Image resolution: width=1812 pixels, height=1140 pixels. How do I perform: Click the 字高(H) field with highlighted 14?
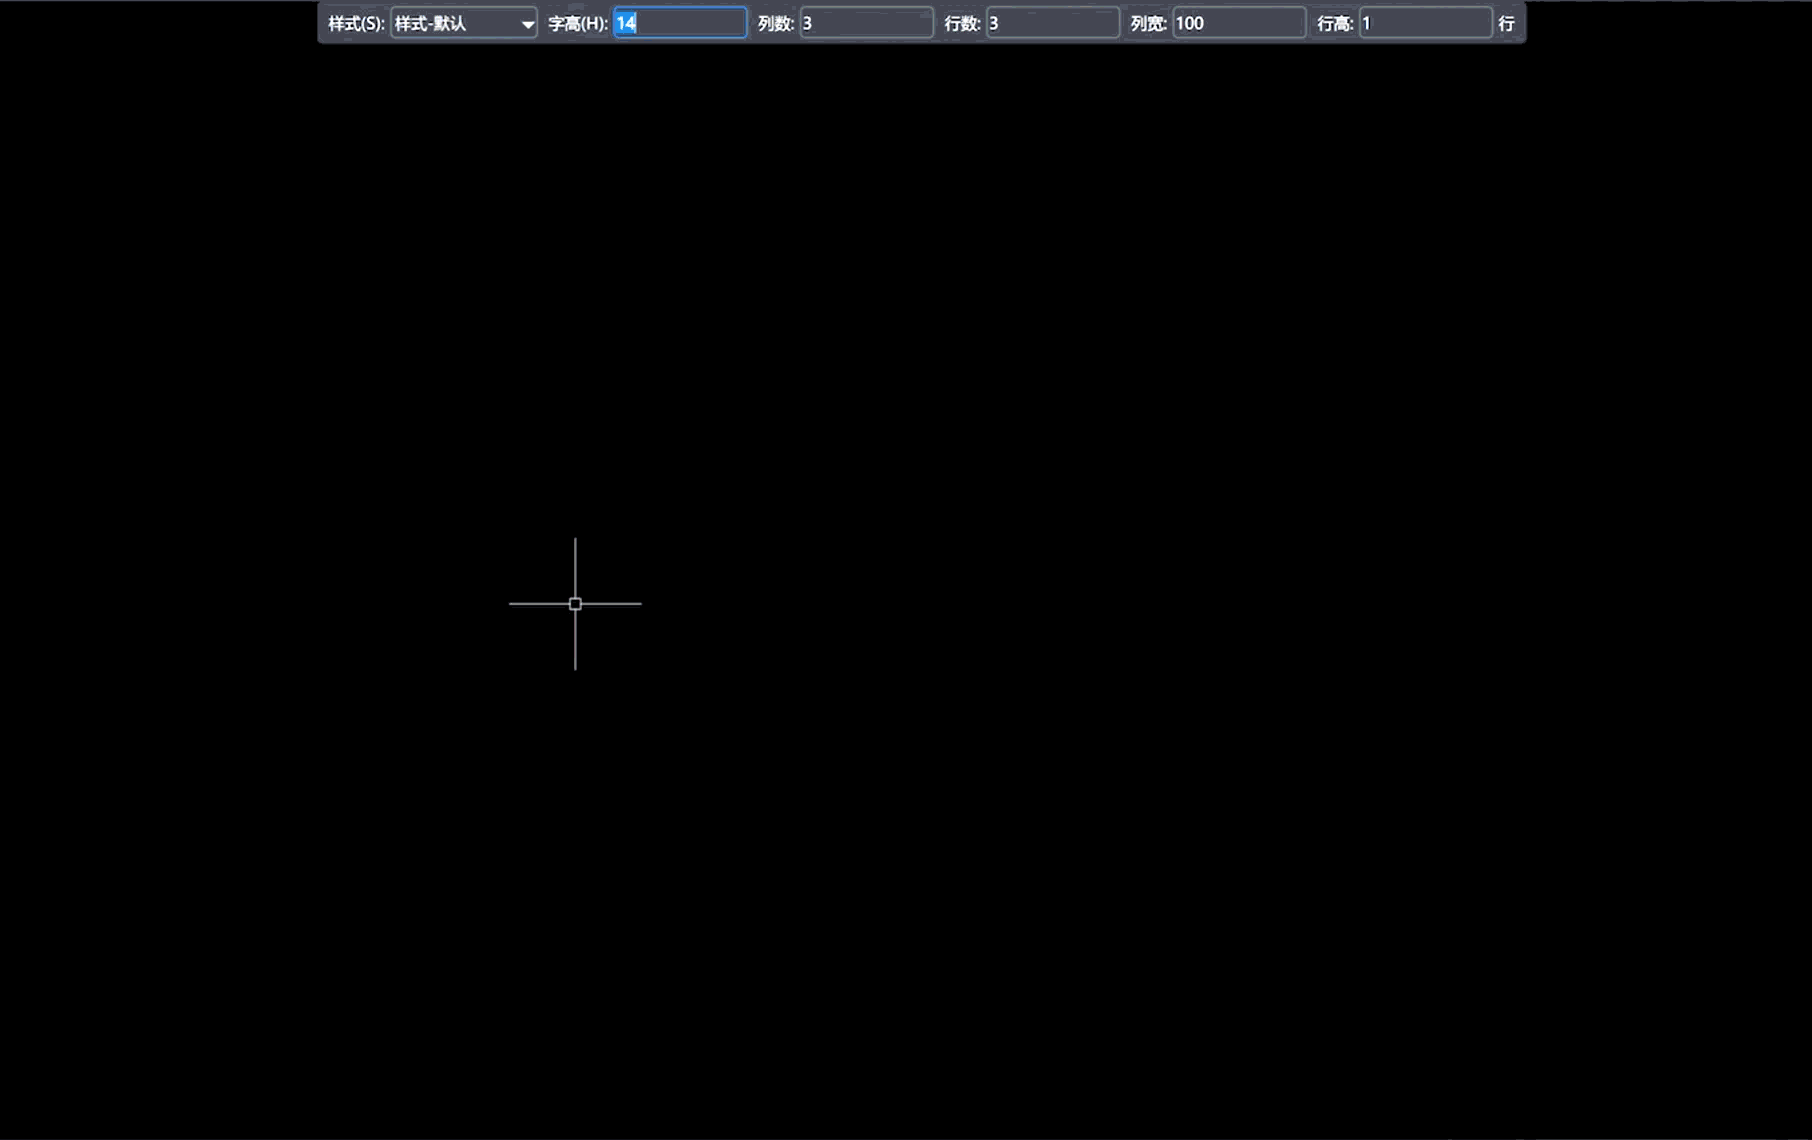[680, 23]
